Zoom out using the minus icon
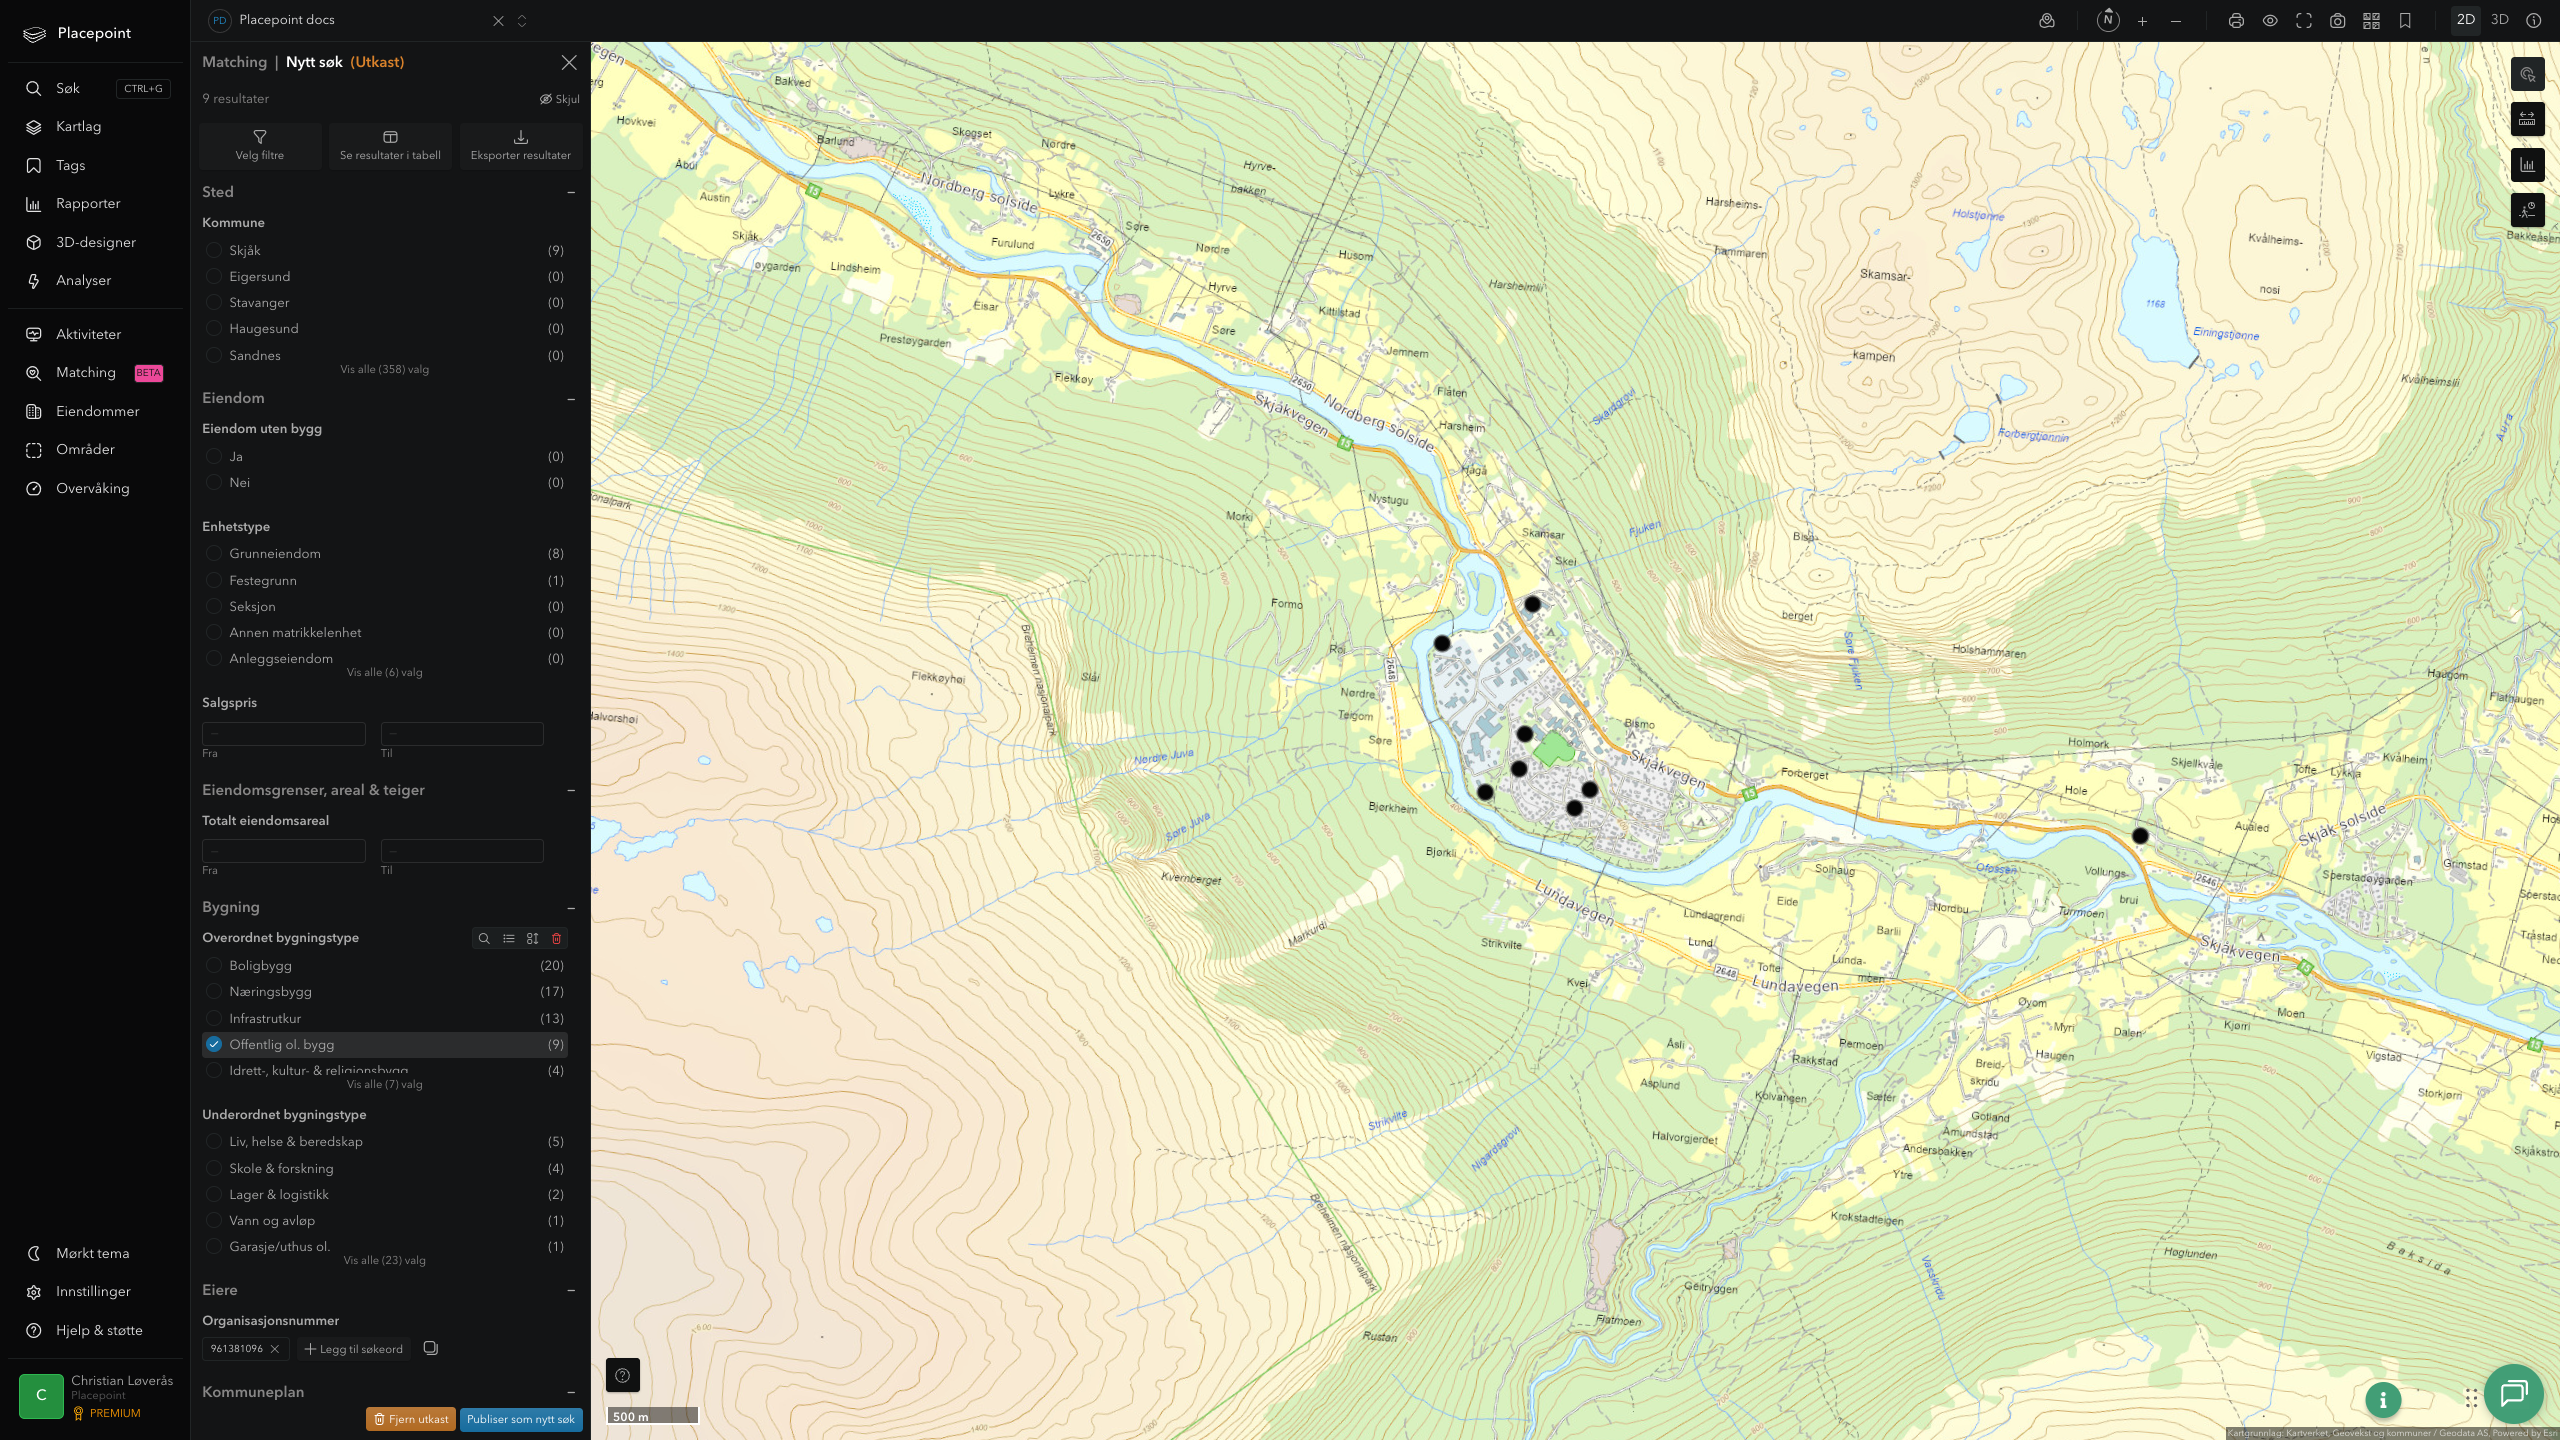The height and width of the screenshot is (1440, 2560). 2176,21
